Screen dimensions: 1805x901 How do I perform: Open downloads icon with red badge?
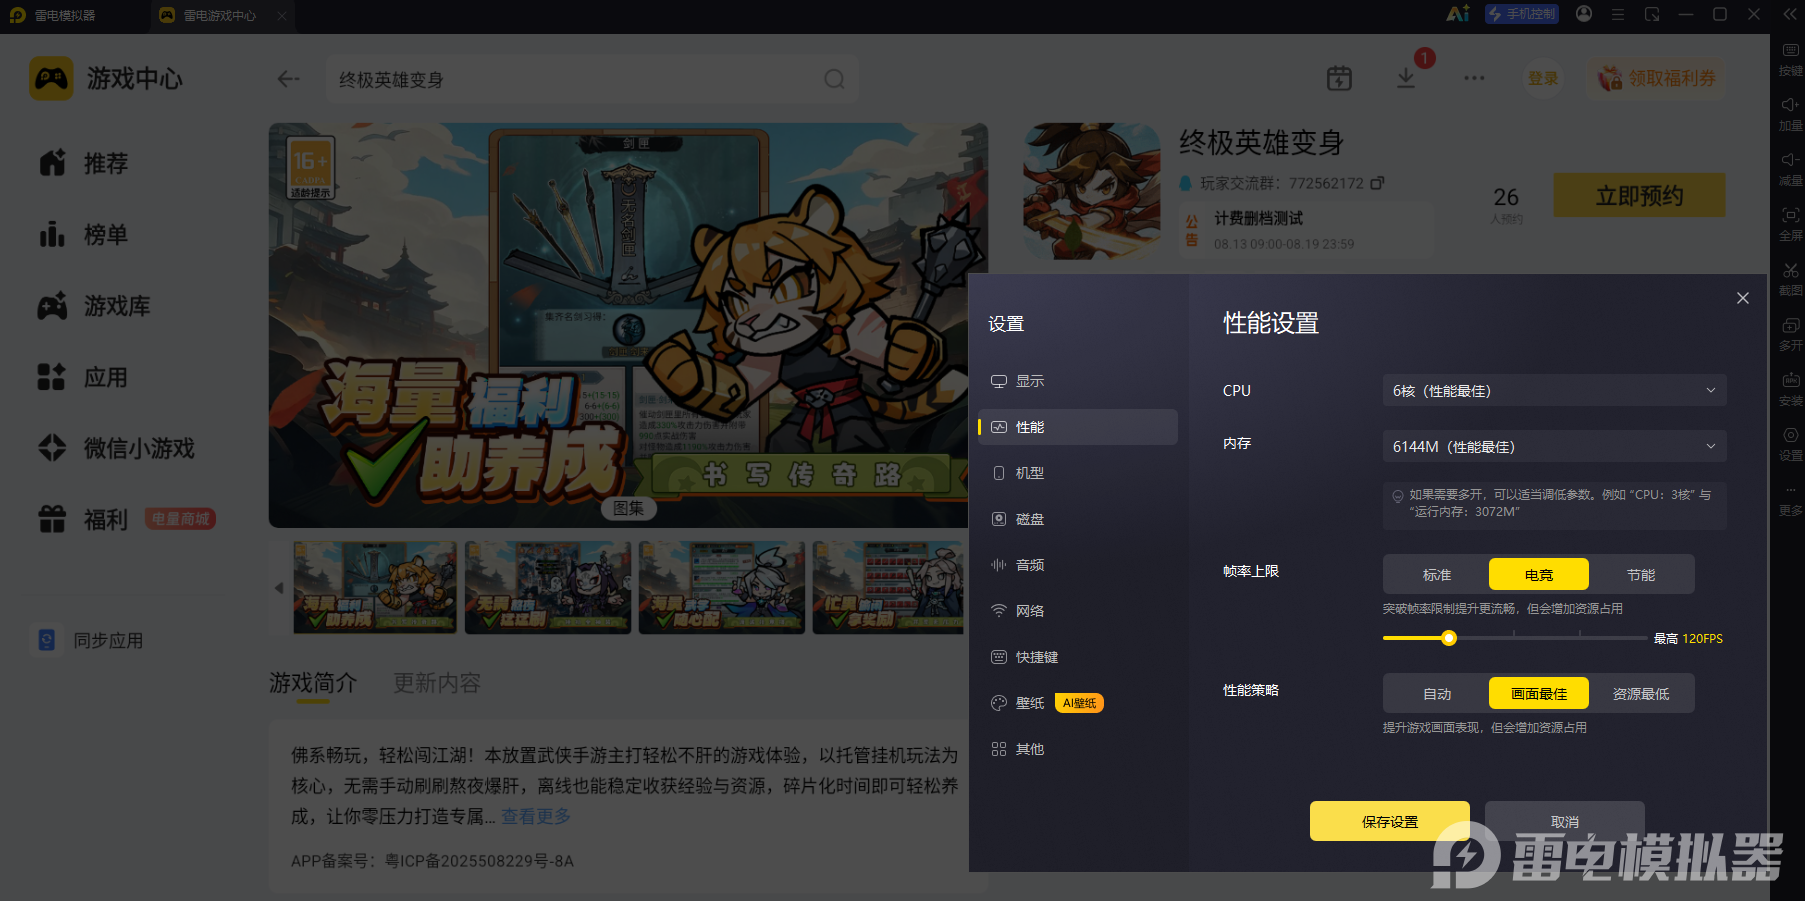pyautogui.click(x=1406, y=78)
